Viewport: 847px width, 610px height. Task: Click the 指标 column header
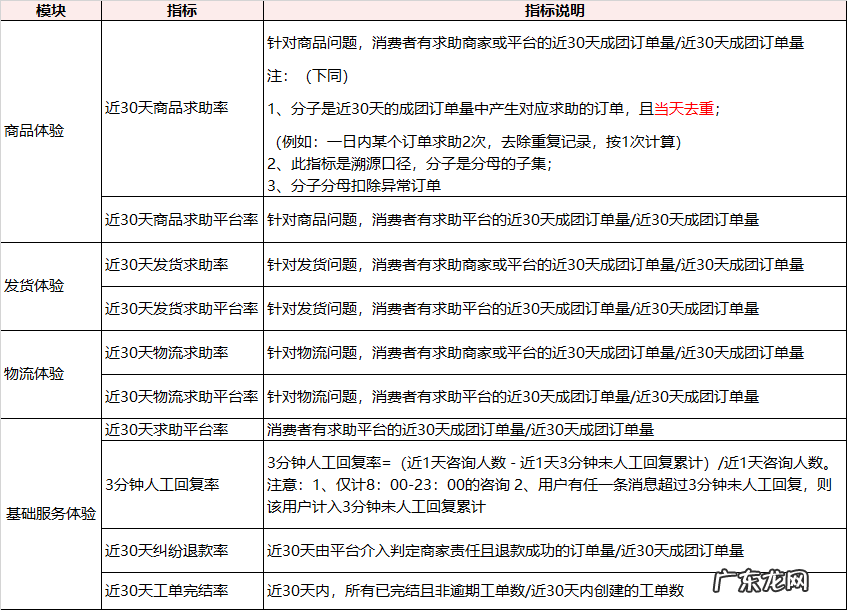pyautogui.click(x=181, y=12)
